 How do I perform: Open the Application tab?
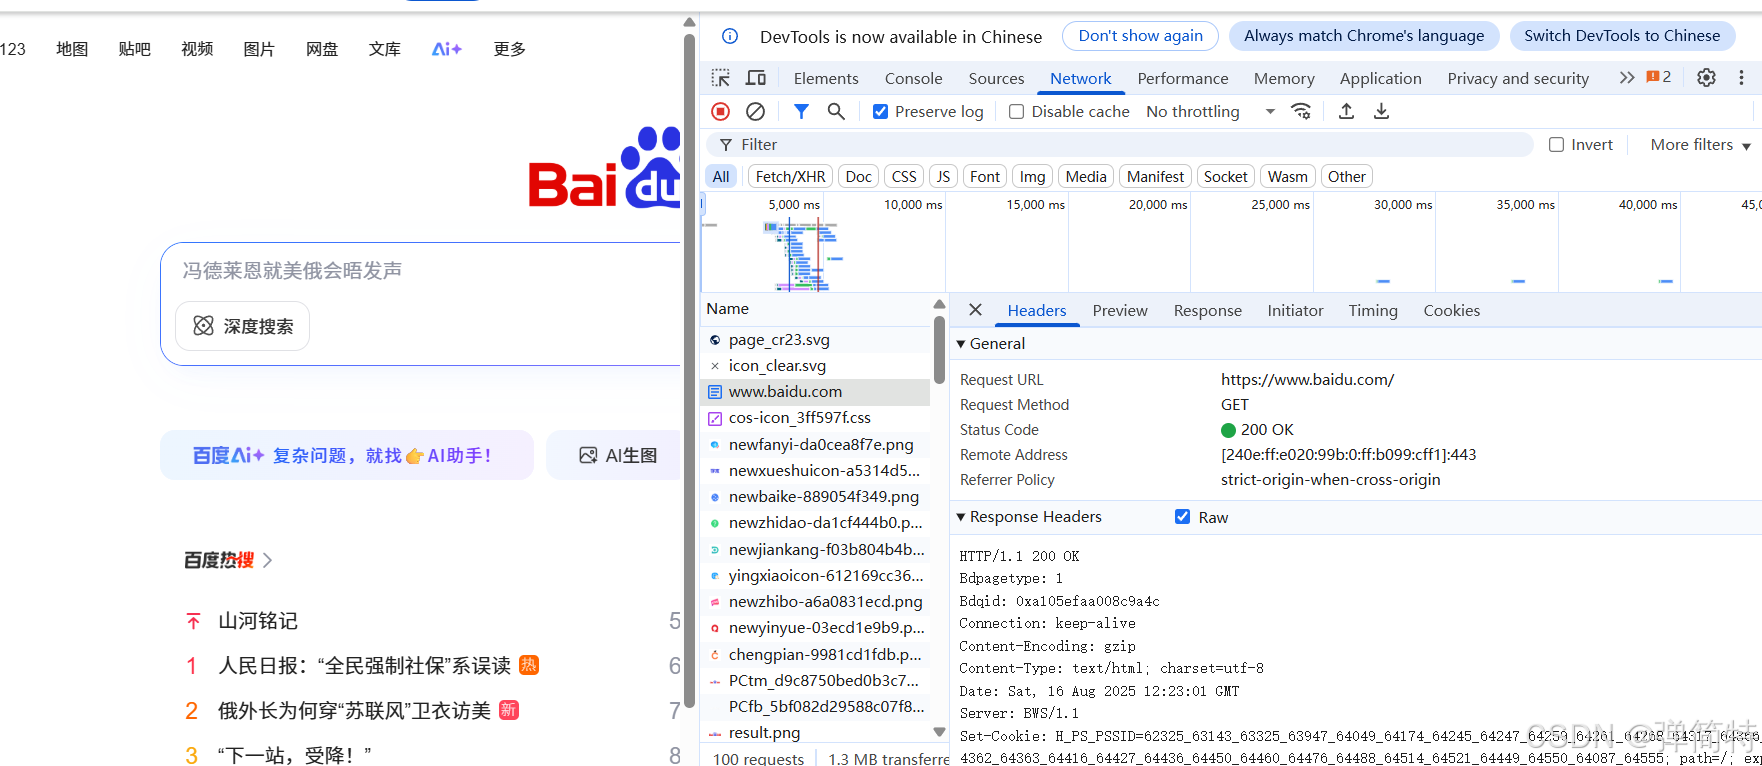(1380, 78)
